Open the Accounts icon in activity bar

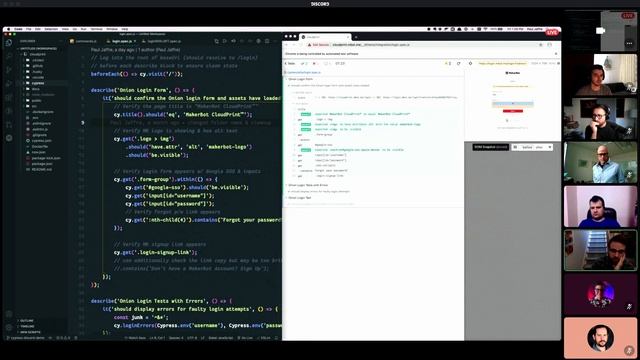(9, 314)
